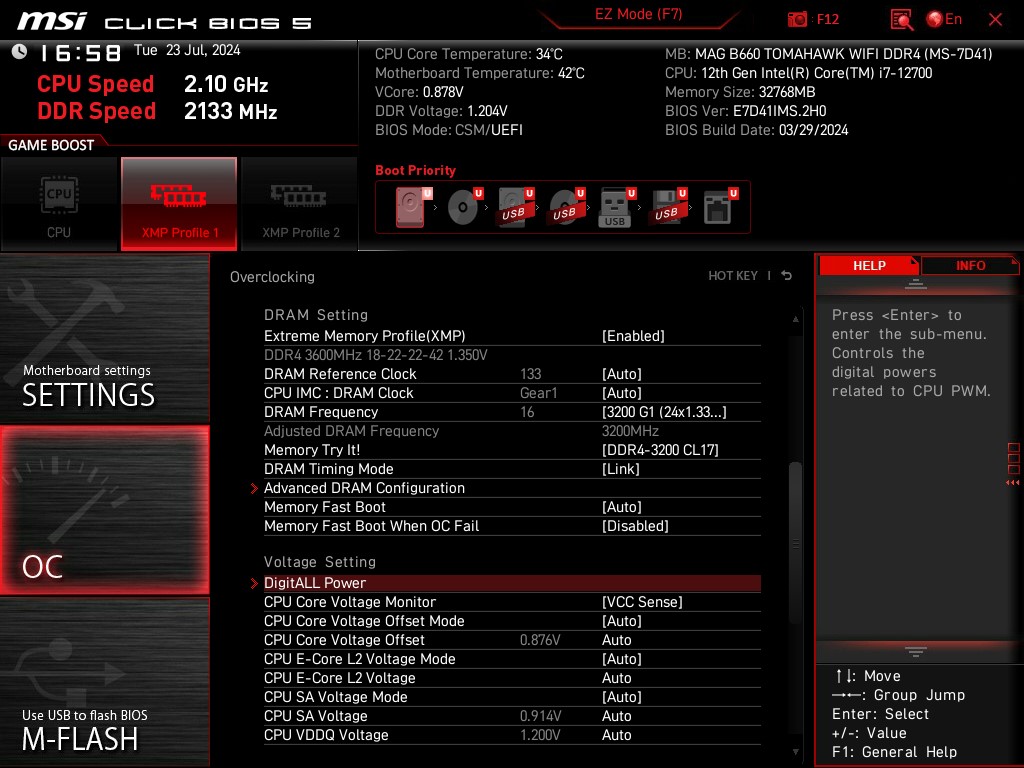
Task: Select the USB hard disk boot device icon
Action: [516, 207]
